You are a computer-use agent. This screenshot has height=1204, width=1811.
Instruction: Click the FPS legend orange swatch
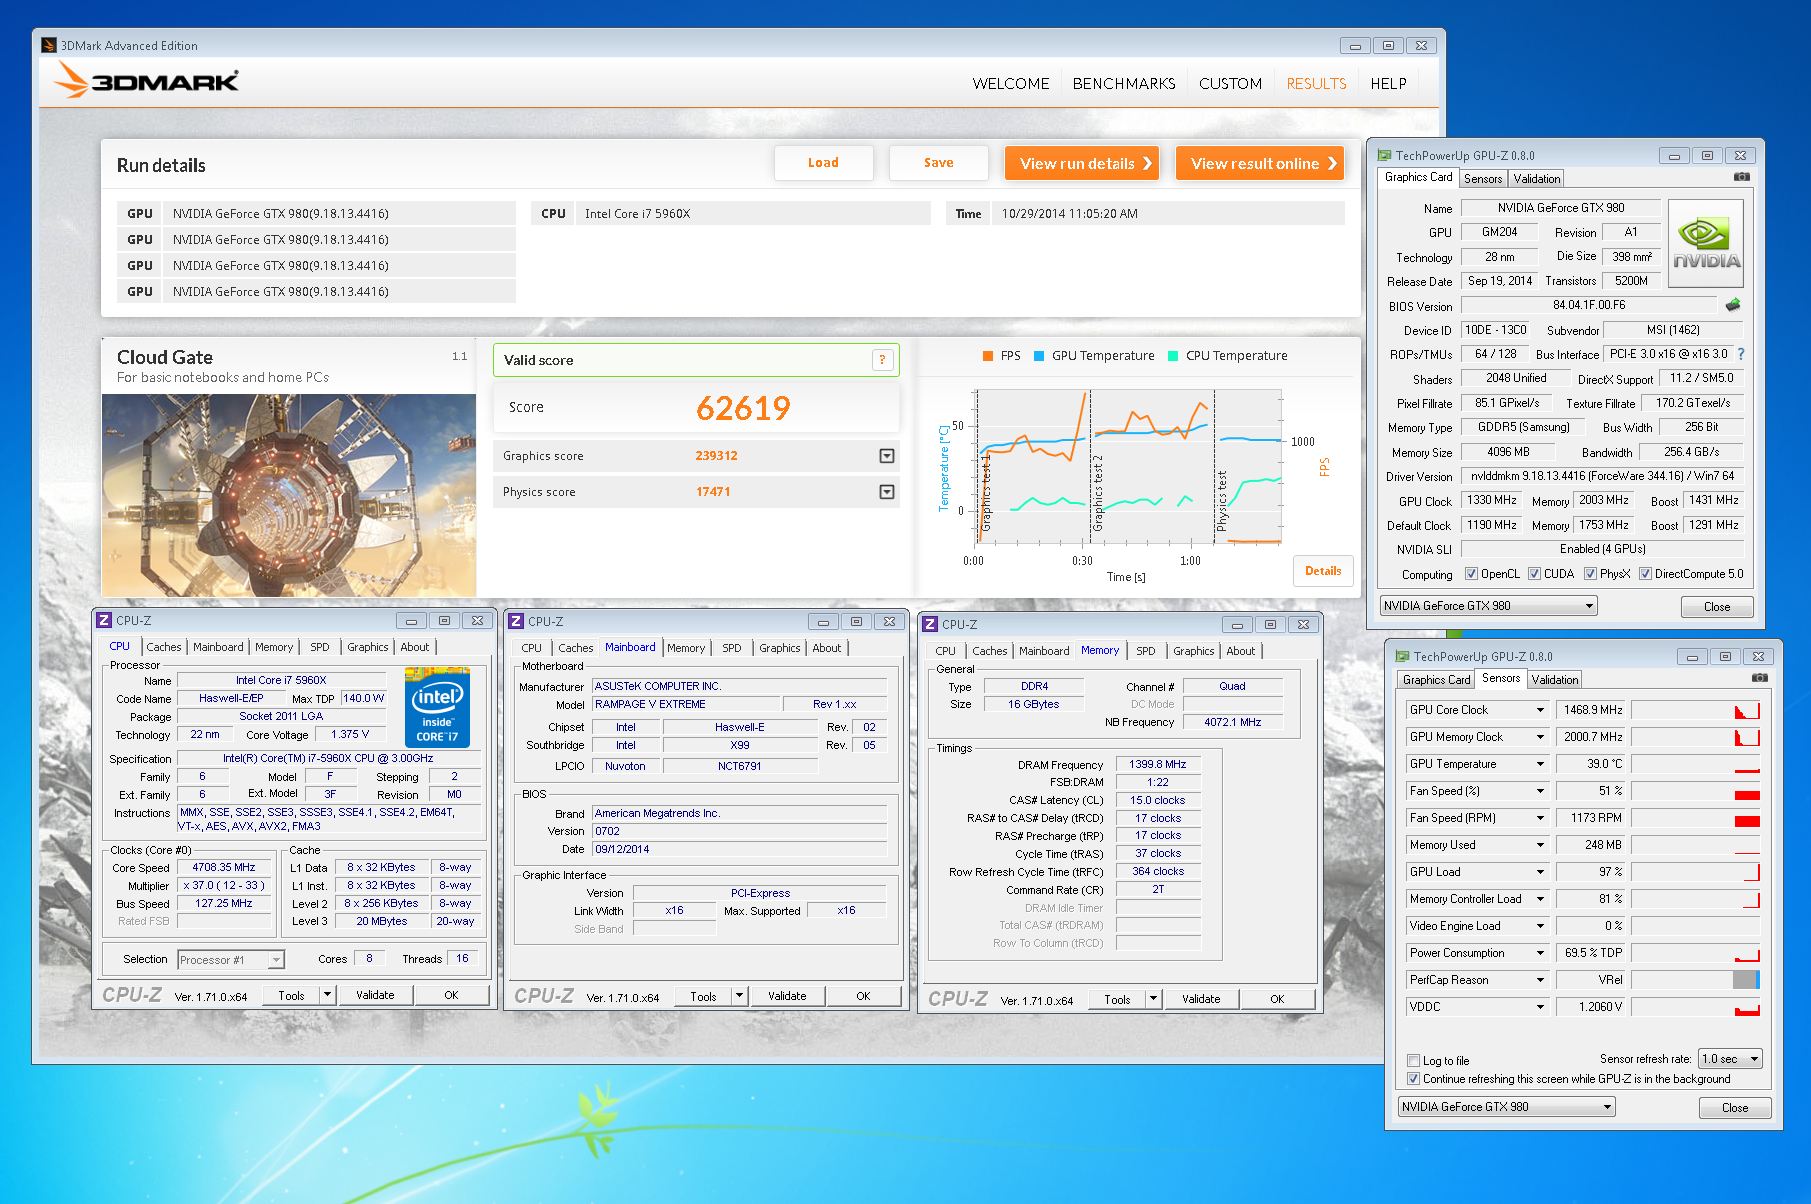click(x=988, y=356)
